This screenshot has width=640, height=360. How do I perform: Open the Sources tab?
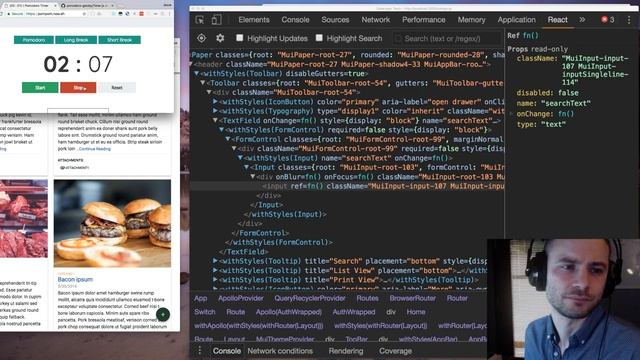tap(335, 20)
